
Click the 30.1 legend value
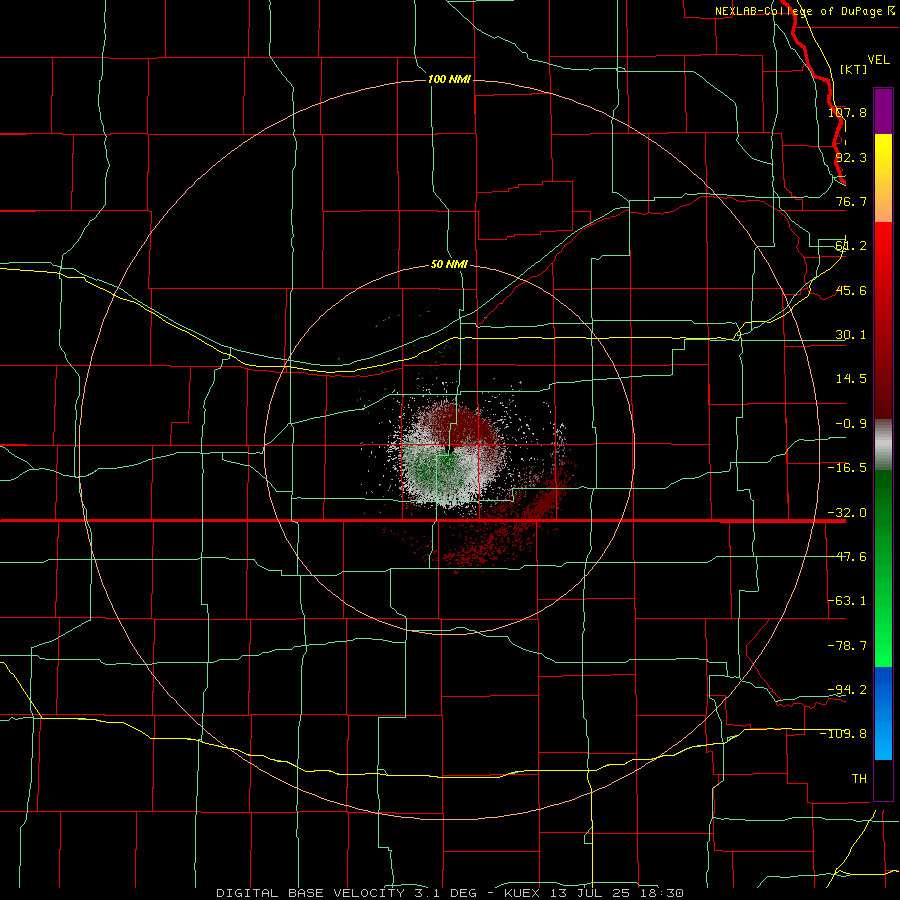[851, 335]
